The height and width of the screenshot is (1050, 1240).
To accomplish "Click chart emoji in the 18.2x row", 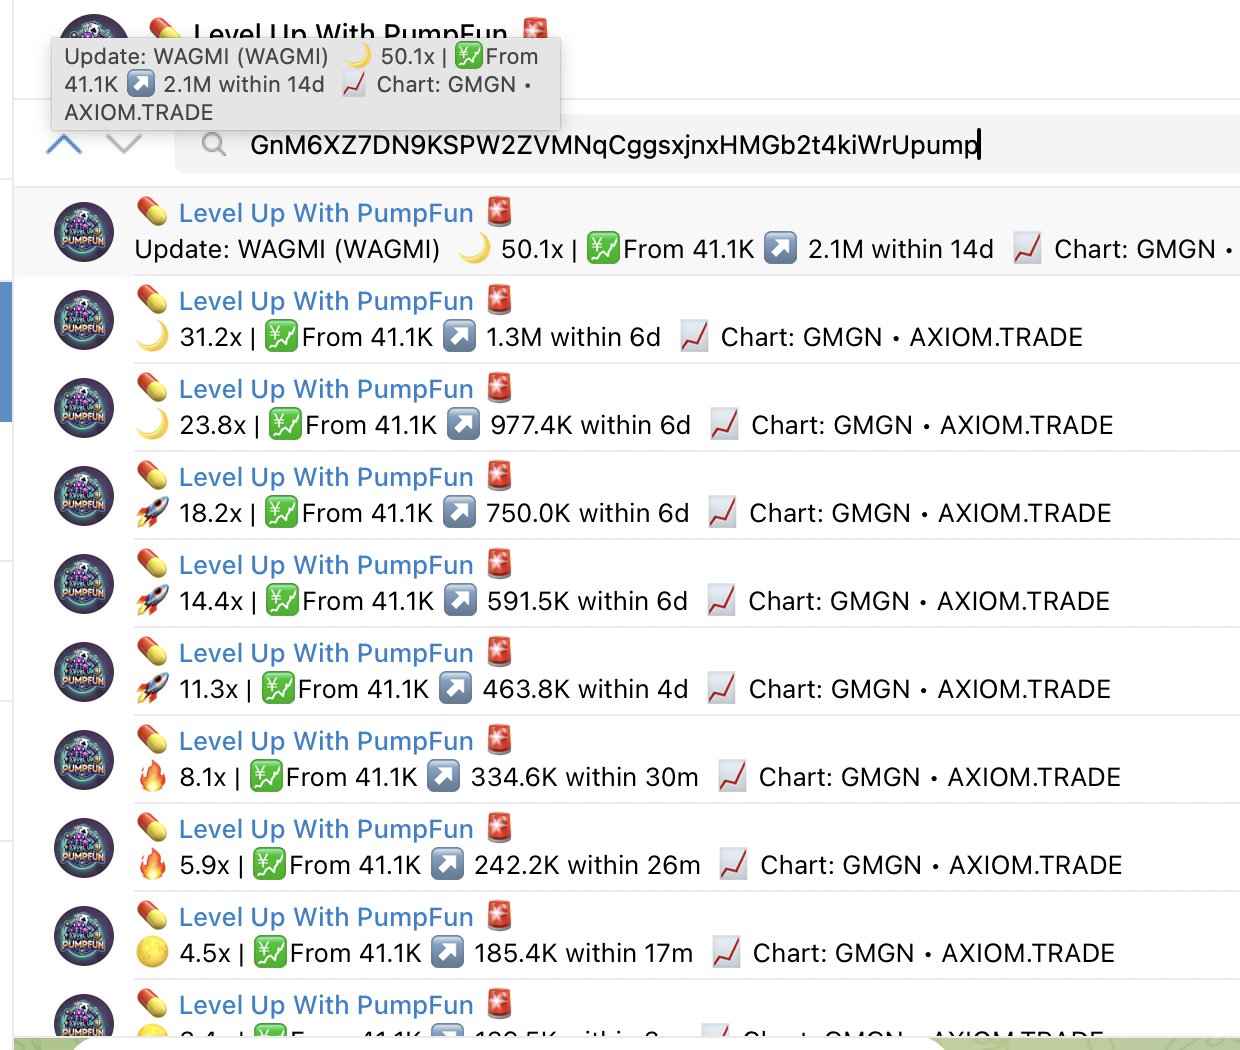I will pos(723,513).
